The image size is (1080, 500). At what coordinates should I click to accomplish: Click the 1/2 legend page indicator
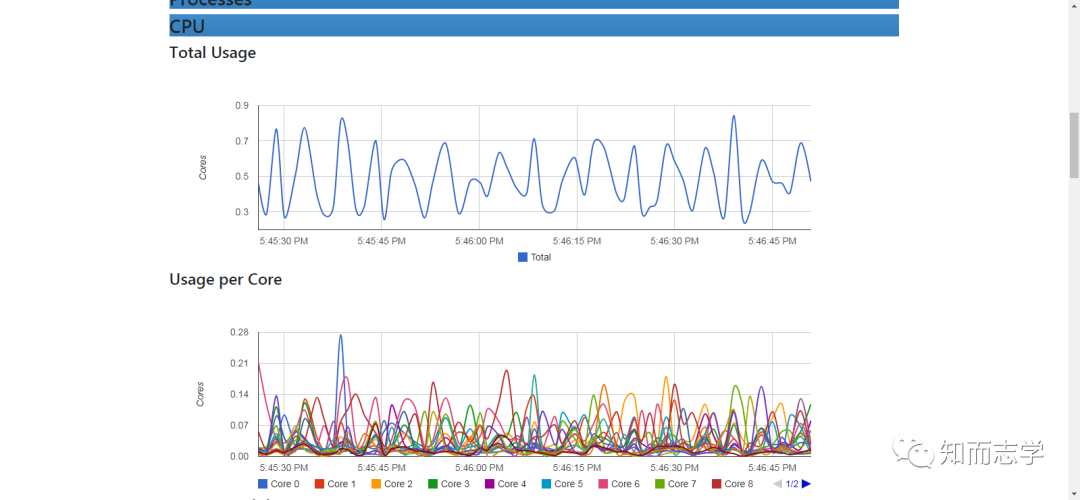[x=792, y=483]
